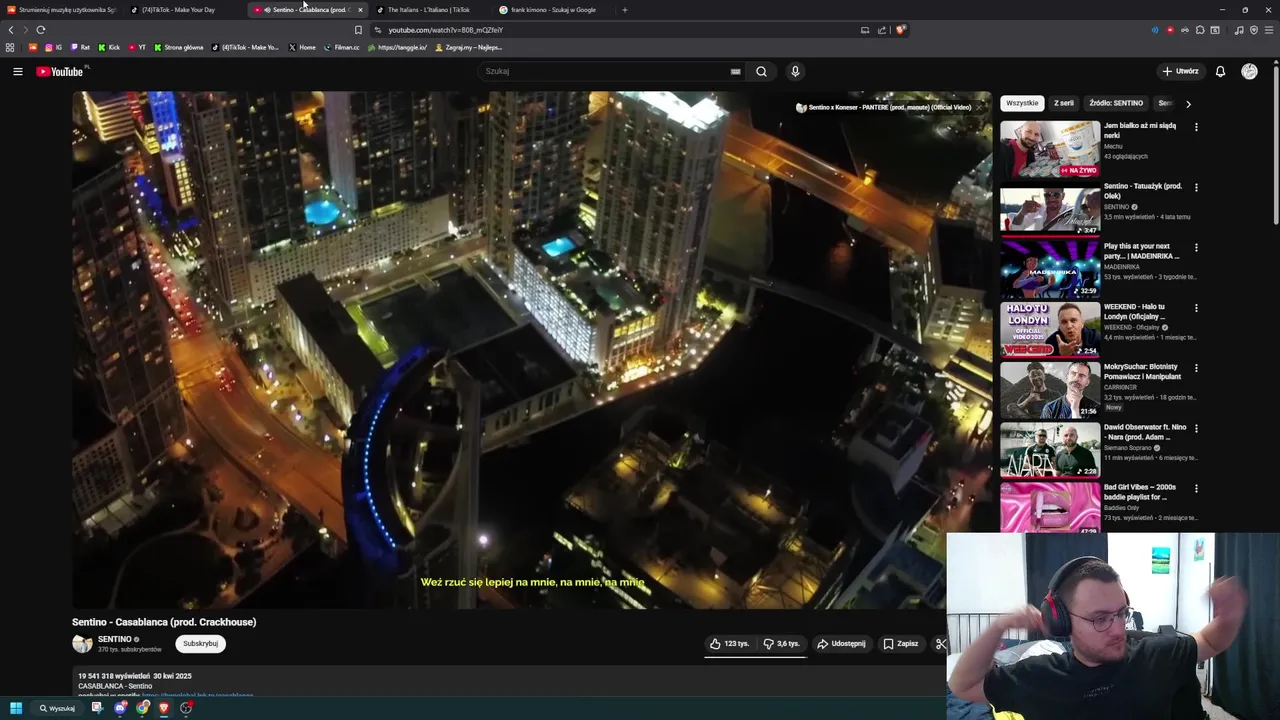This screenshot has width=1280, height=720.
Task: Go to the YouTube home logo
Action: coord(60,71)
